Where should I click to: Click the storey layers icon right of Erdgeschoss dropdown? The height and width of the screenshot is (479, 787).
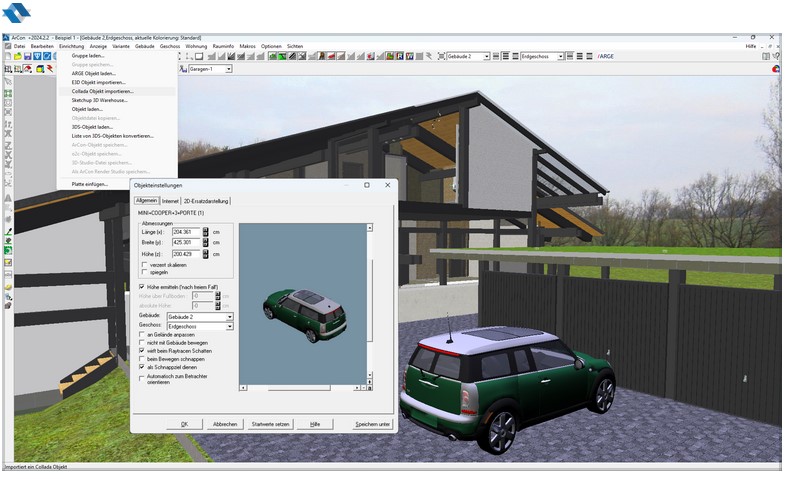pyautogui.click(x=570, y=56)
